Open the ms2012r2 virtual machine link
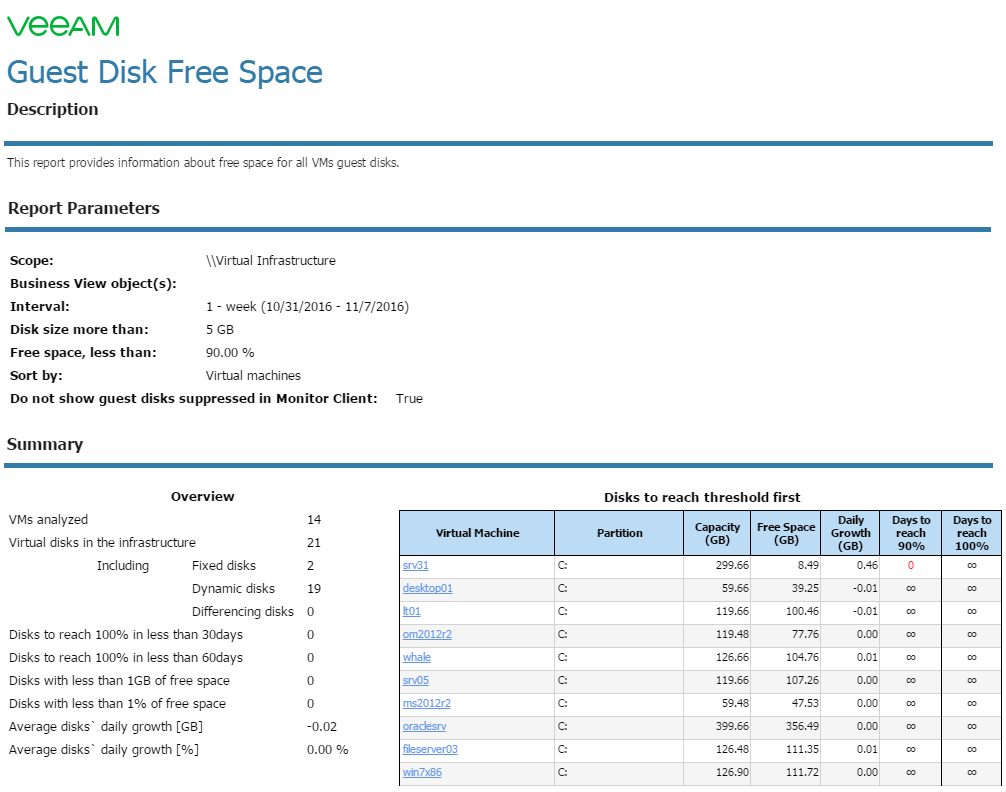This screenshot has width=1006, height=792. (x=426, y=703)
